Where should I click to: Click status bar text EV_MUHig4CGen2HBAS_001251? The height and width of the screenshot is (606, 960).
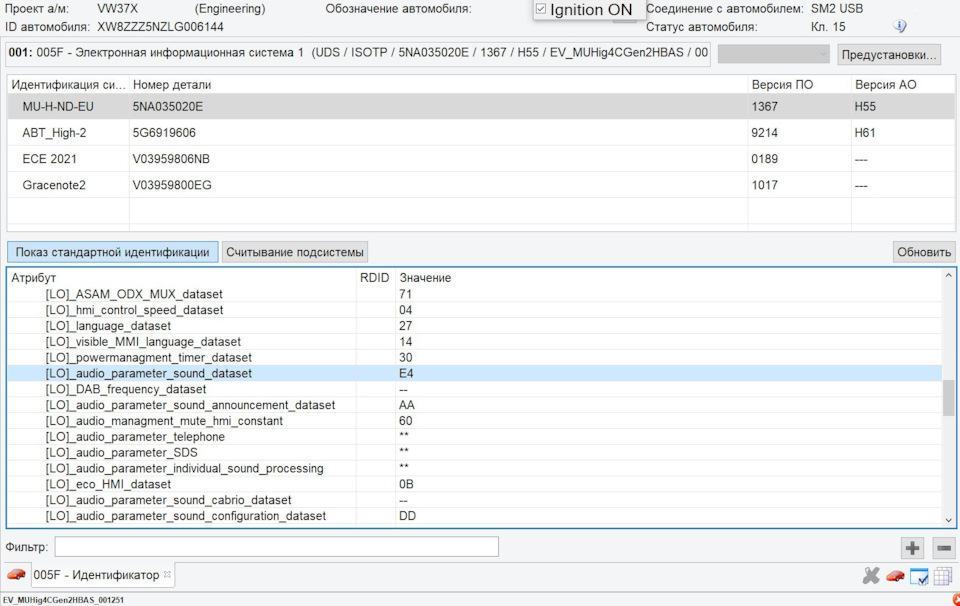(63, 600)
